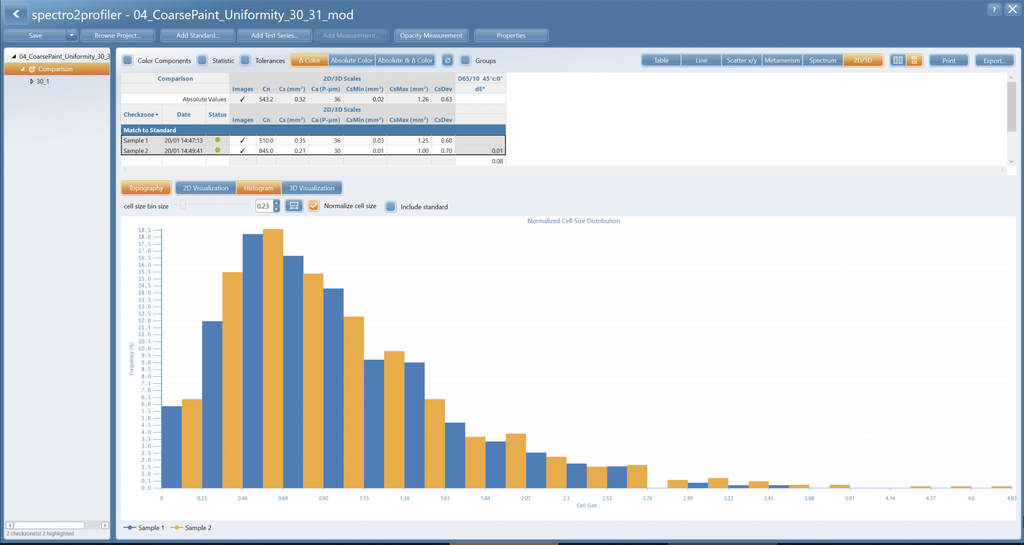Click the Export... button
Viewport: 1024px width, 545px height.
click(994, 60)
